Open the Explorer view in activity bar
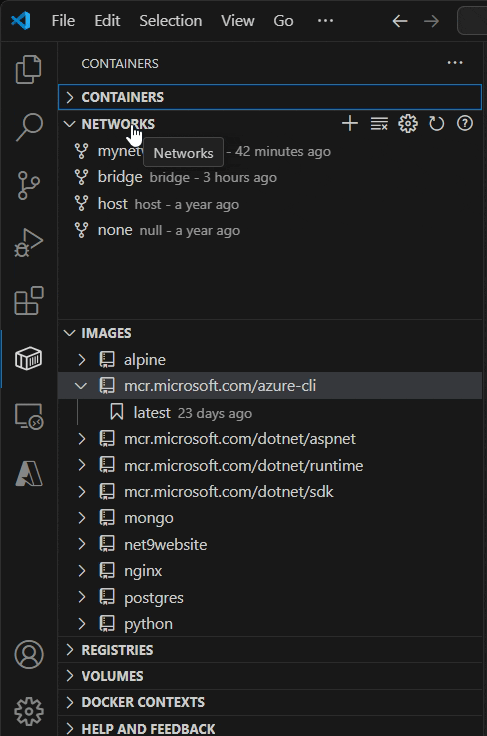This screenshot has width=487, height=736. point(29,69)
